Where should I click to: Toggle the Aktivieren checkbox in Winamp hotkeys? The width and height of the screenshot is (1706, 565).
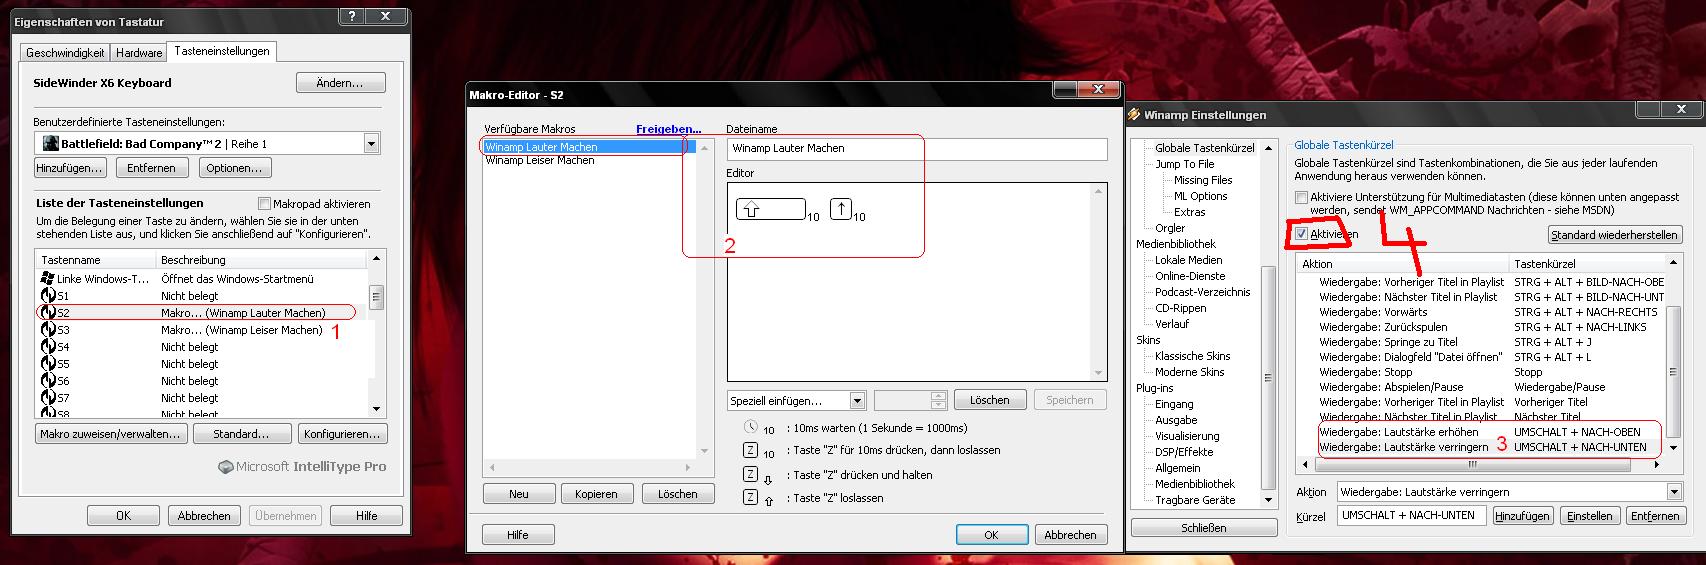[x=1301, y=234]
